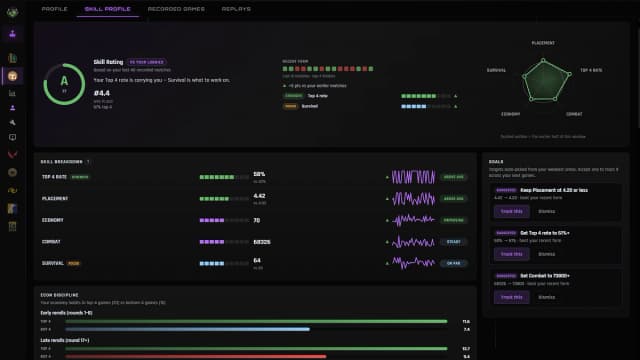Select the orange round face sidebar icon
This screenshot has height=360, width=640.
click(x=13, y=76)
